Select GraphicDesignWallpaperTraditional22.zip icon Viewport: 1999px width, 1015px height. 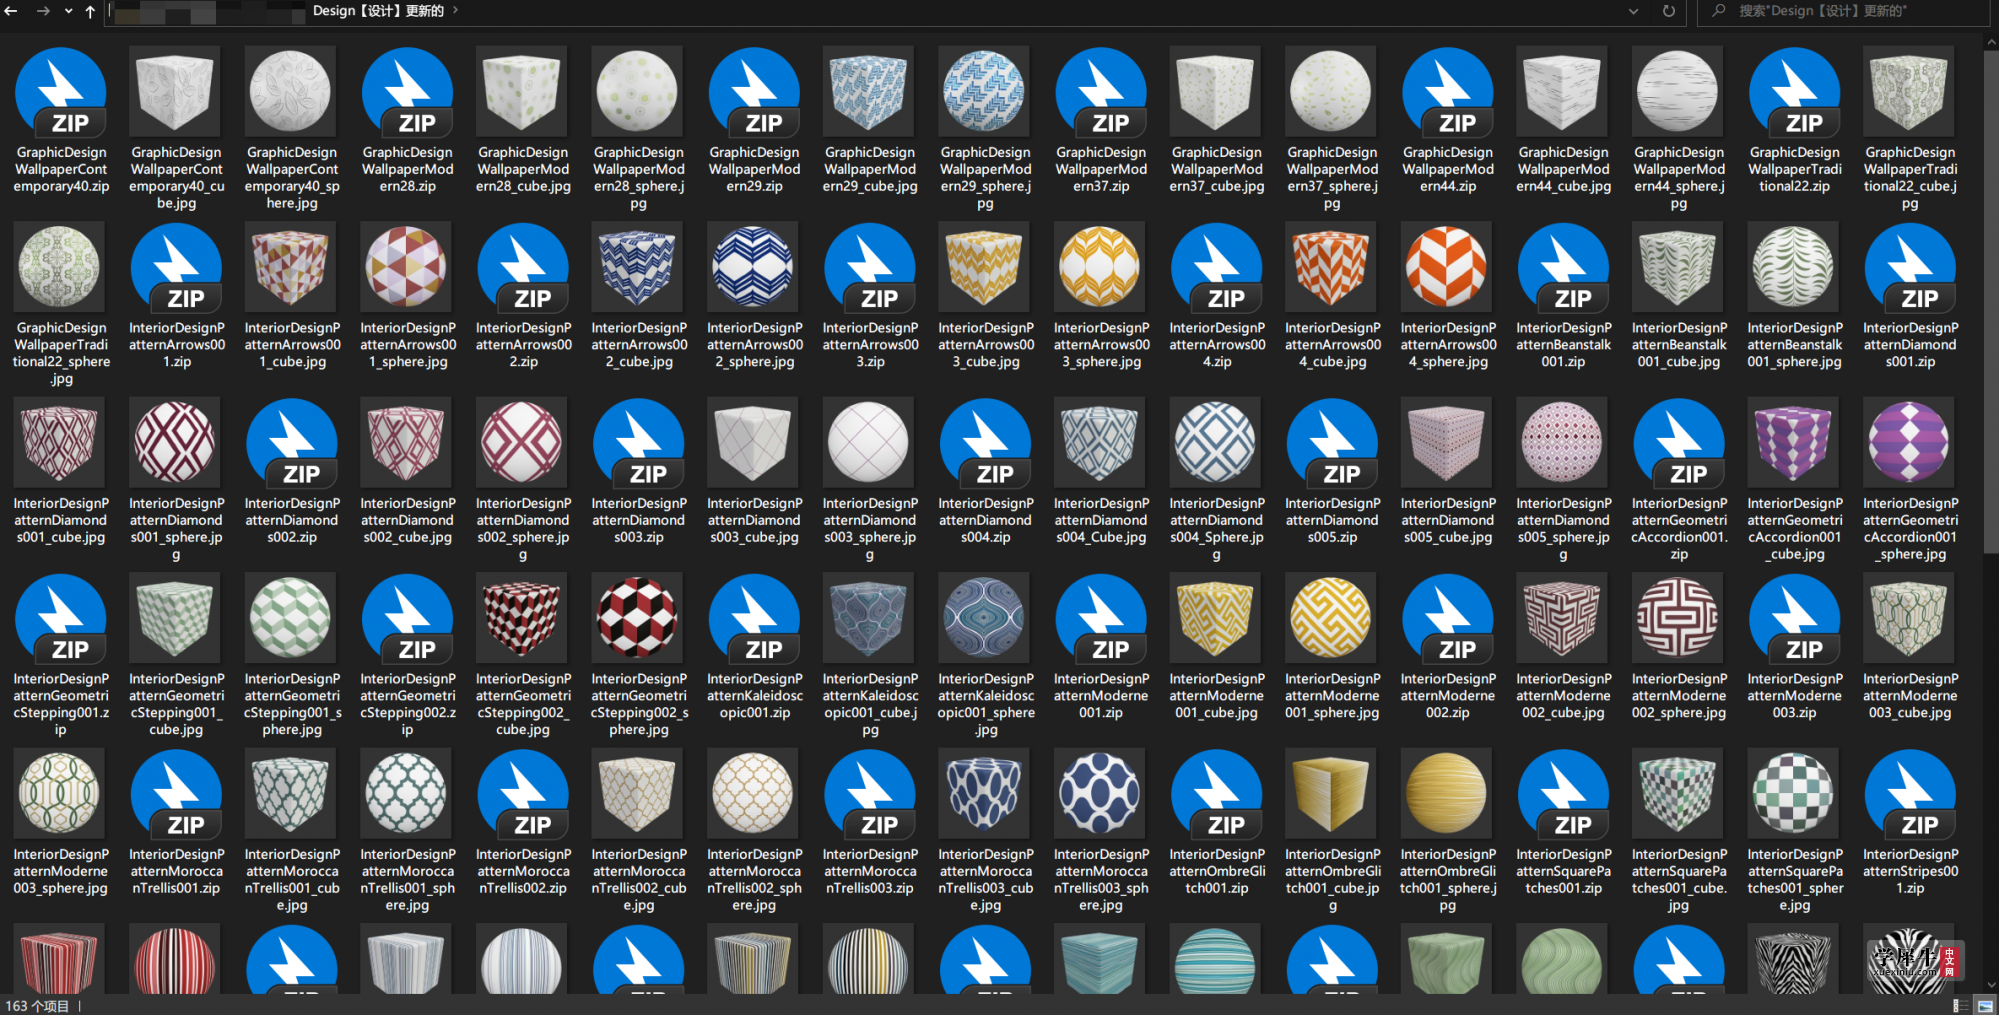point(1795,91)
